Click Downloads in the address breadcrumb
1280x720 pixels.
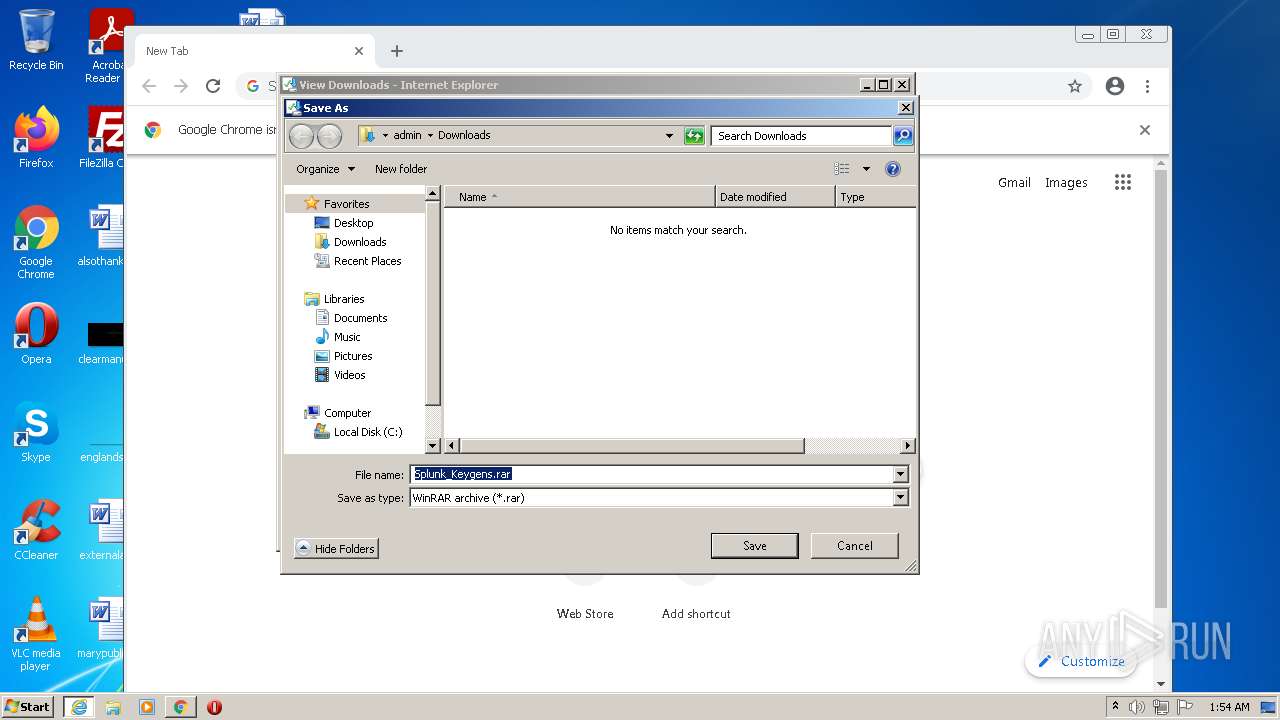pos(464,135)
